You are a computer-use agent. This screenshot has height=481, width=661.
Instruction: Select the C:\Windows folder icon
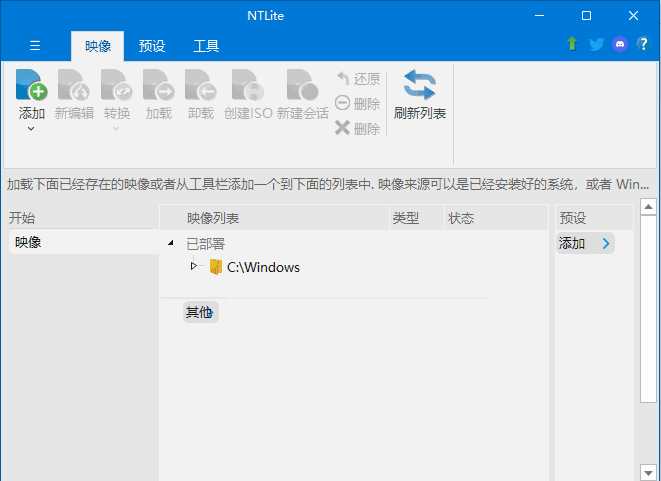pos(216,267)
